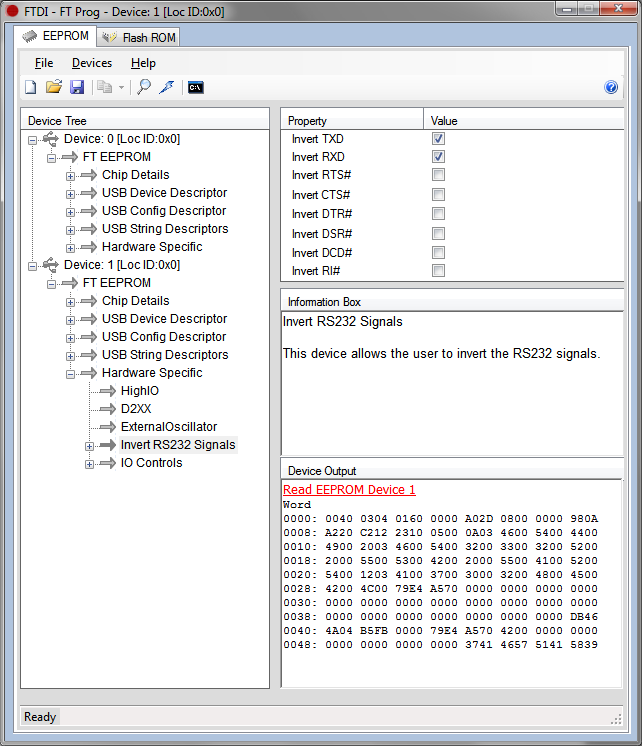
Task: Enable the Invert DTR# checkbox
Action: click(x=438, y=214)
